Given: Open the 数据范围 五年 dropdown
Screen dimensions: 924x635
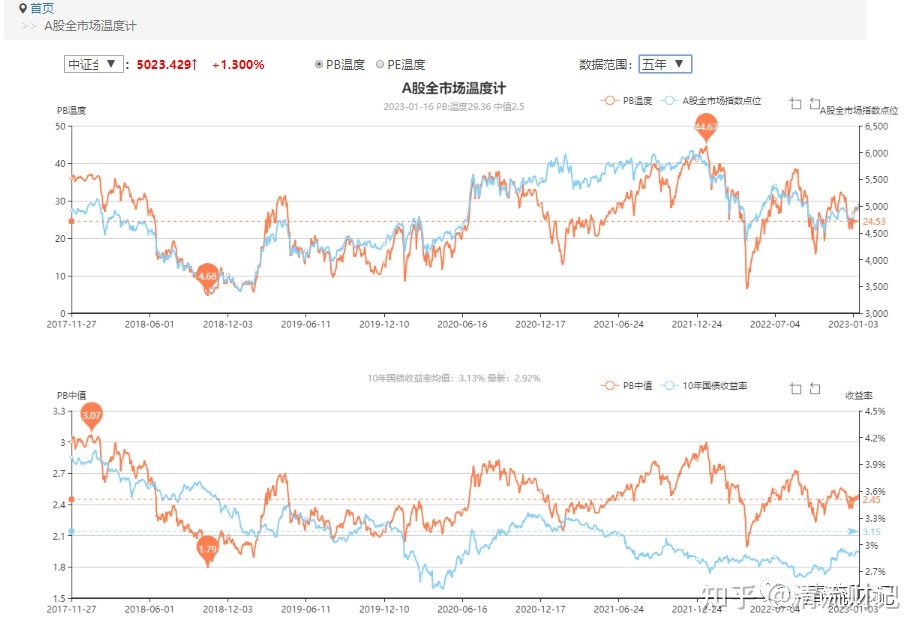Looking at the screenshot, I should pyautogui.click(x=665, y=64).
